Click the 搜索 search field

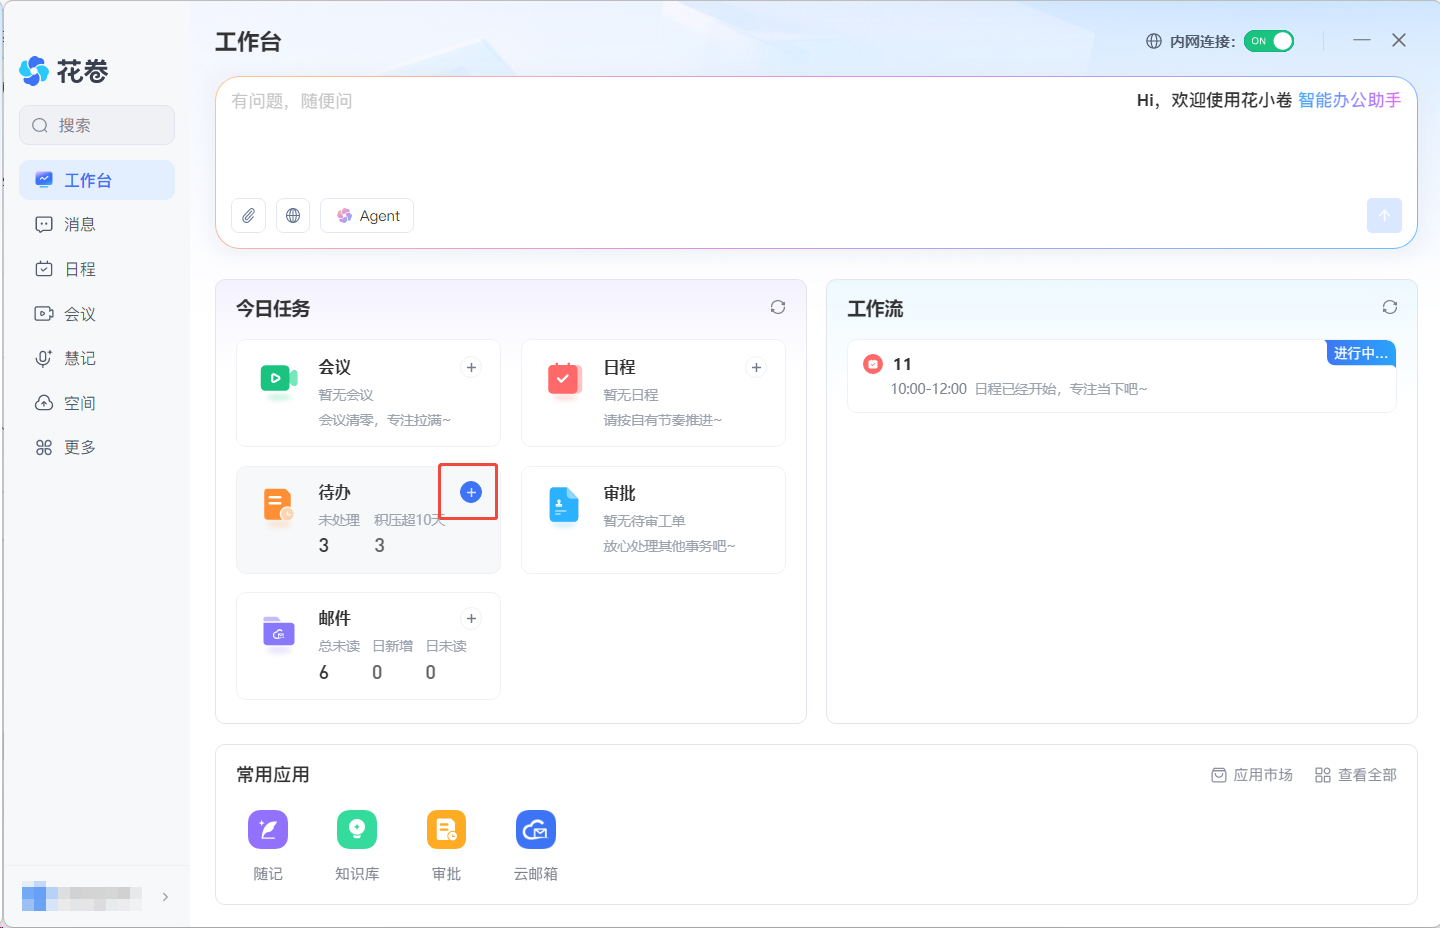tap(97, 125)
